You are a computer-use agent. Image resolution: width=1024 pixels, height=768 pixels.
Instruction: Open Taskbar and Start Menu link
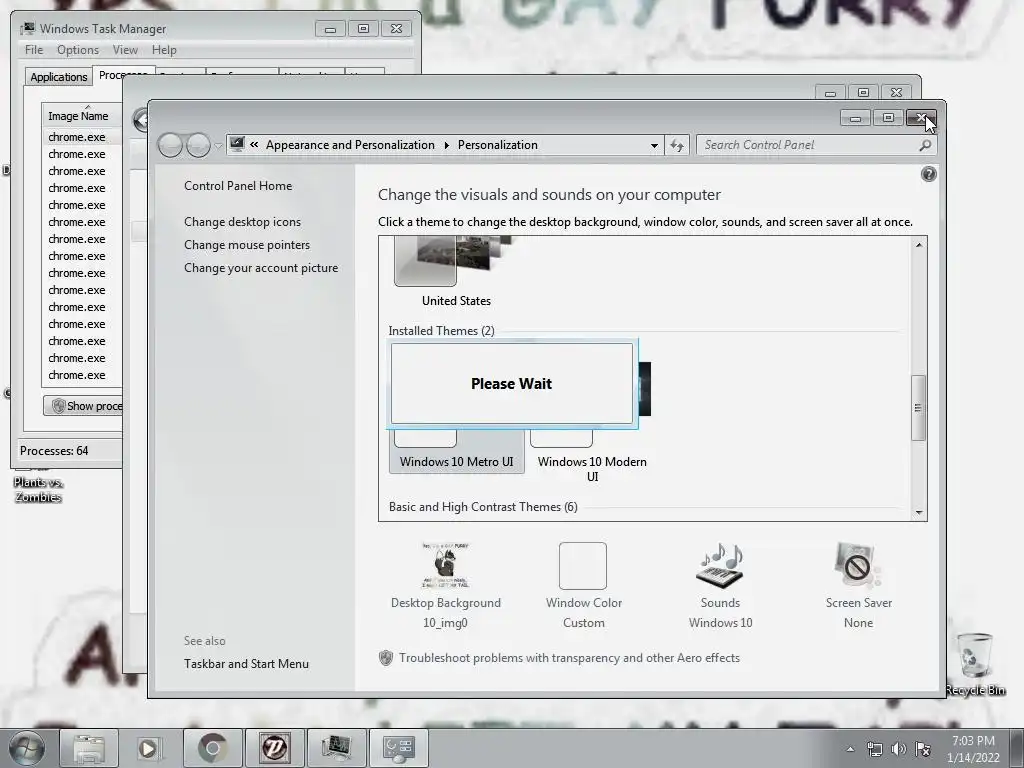coord(246,664)
